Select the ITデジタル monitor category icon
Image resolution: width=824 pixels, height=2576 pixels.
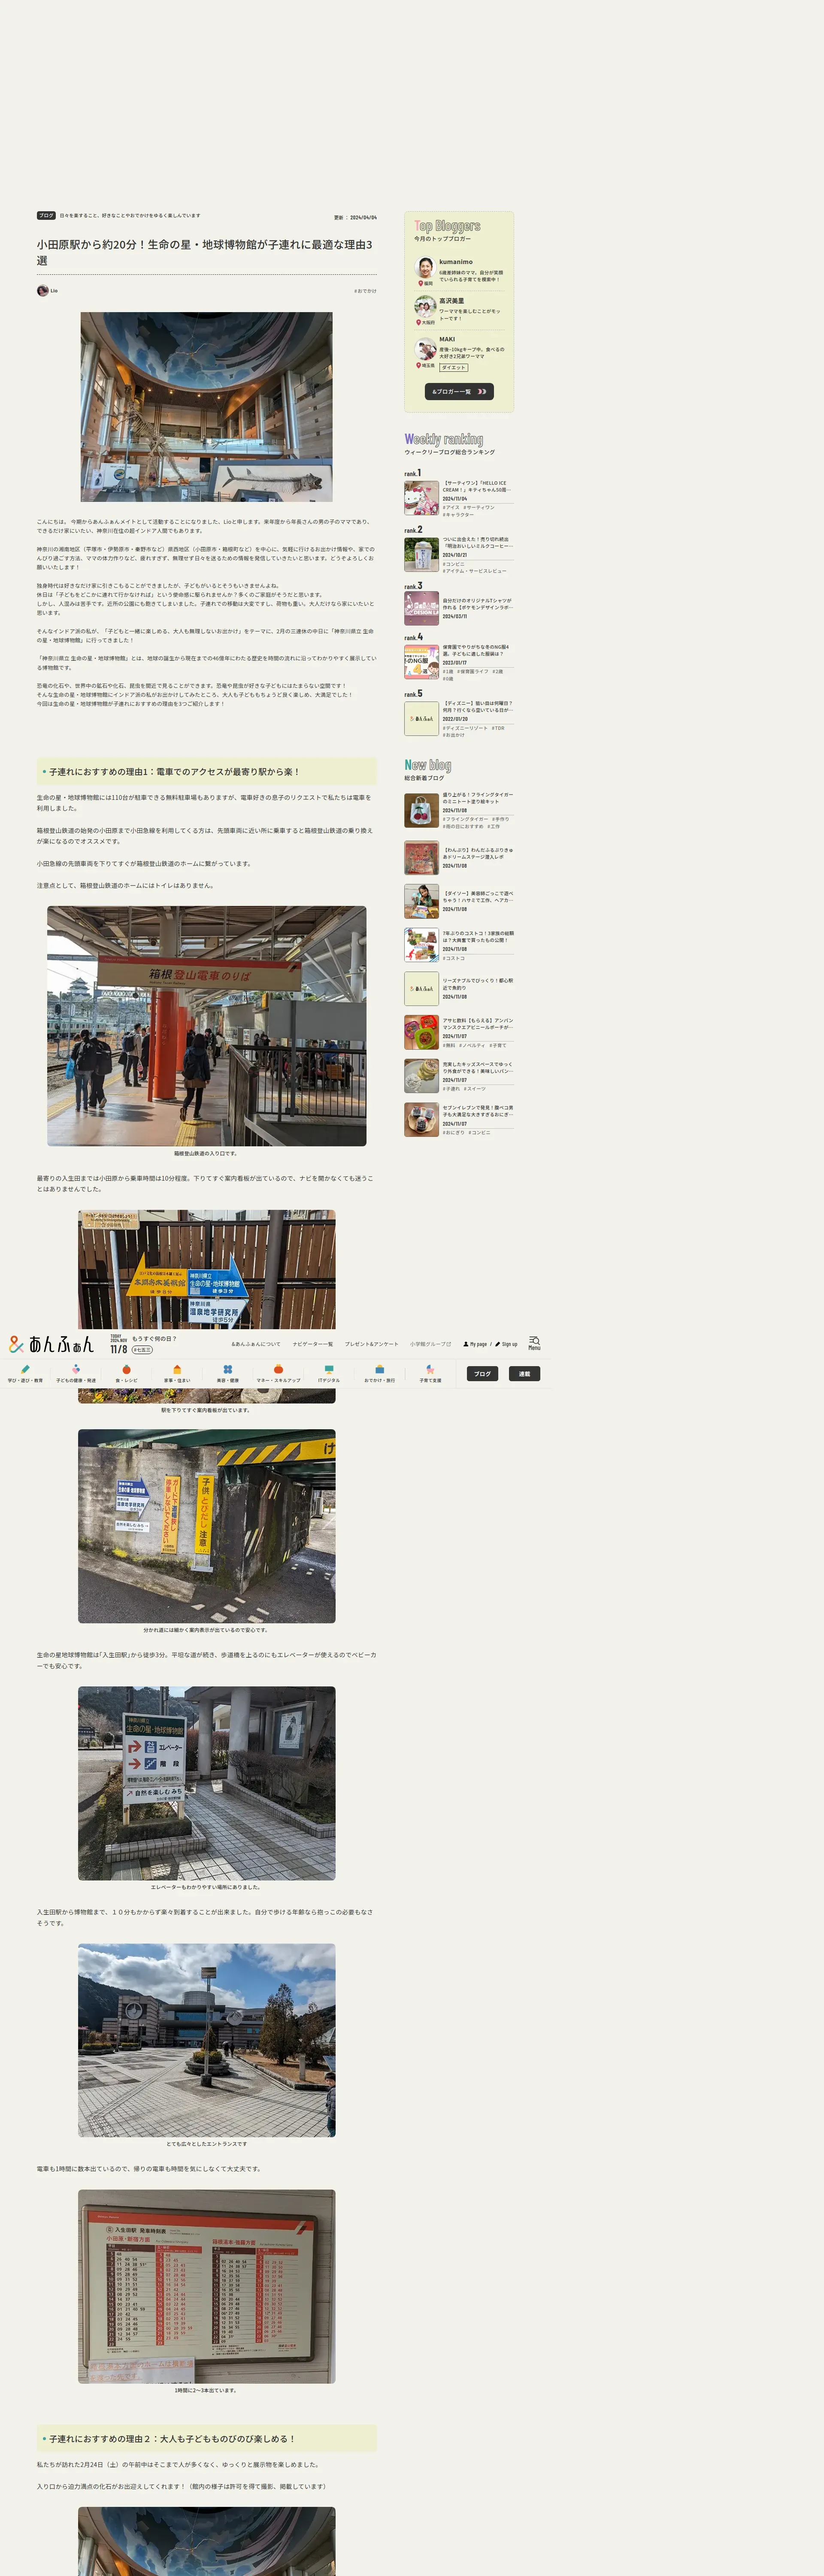tap(329, 1373)
